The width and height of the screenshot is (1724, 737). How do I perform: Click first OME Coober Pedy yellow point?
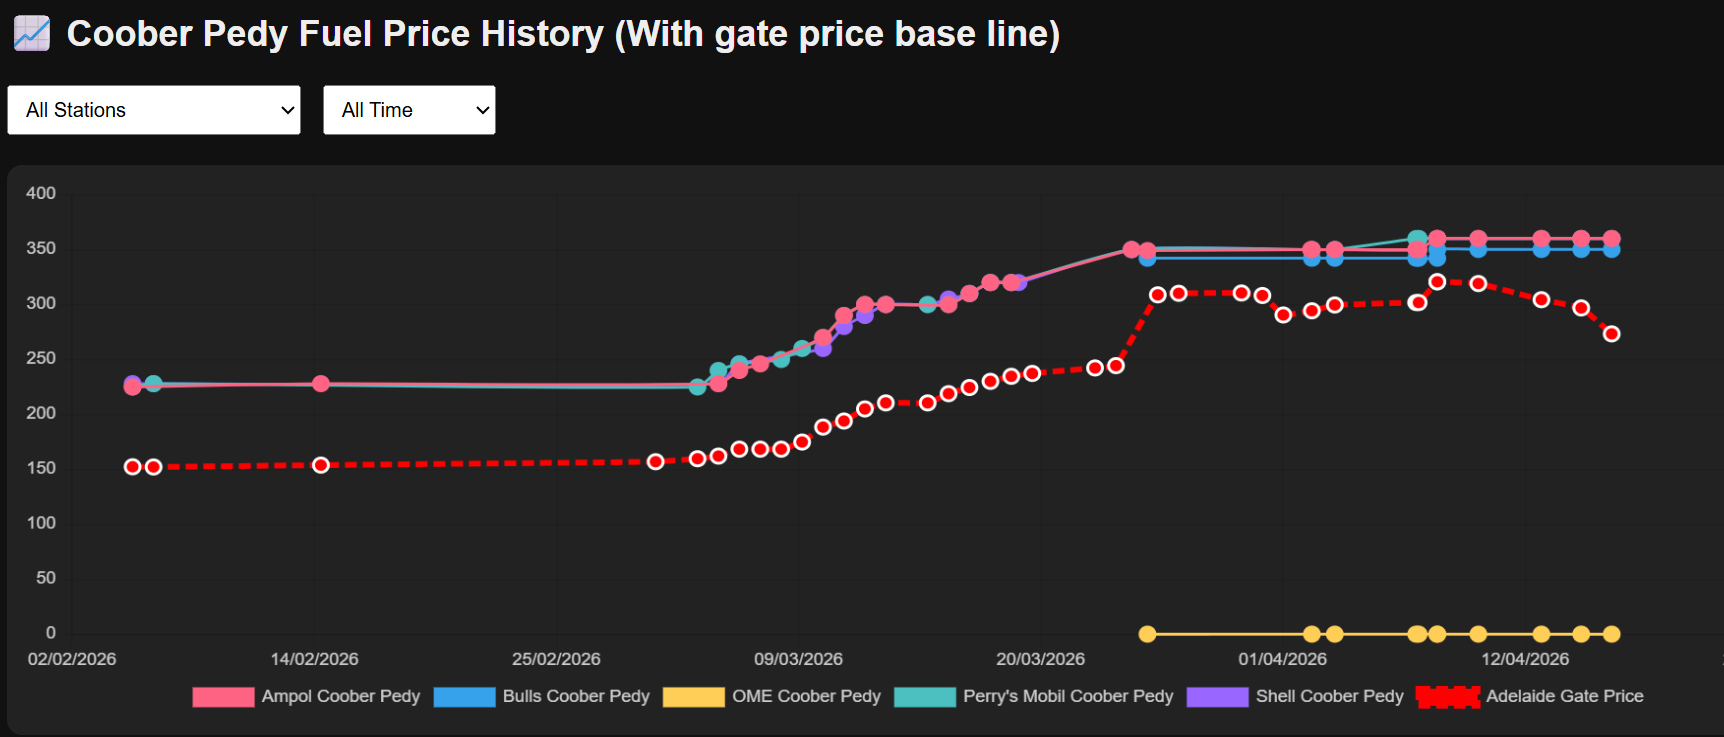[1147, 634]
